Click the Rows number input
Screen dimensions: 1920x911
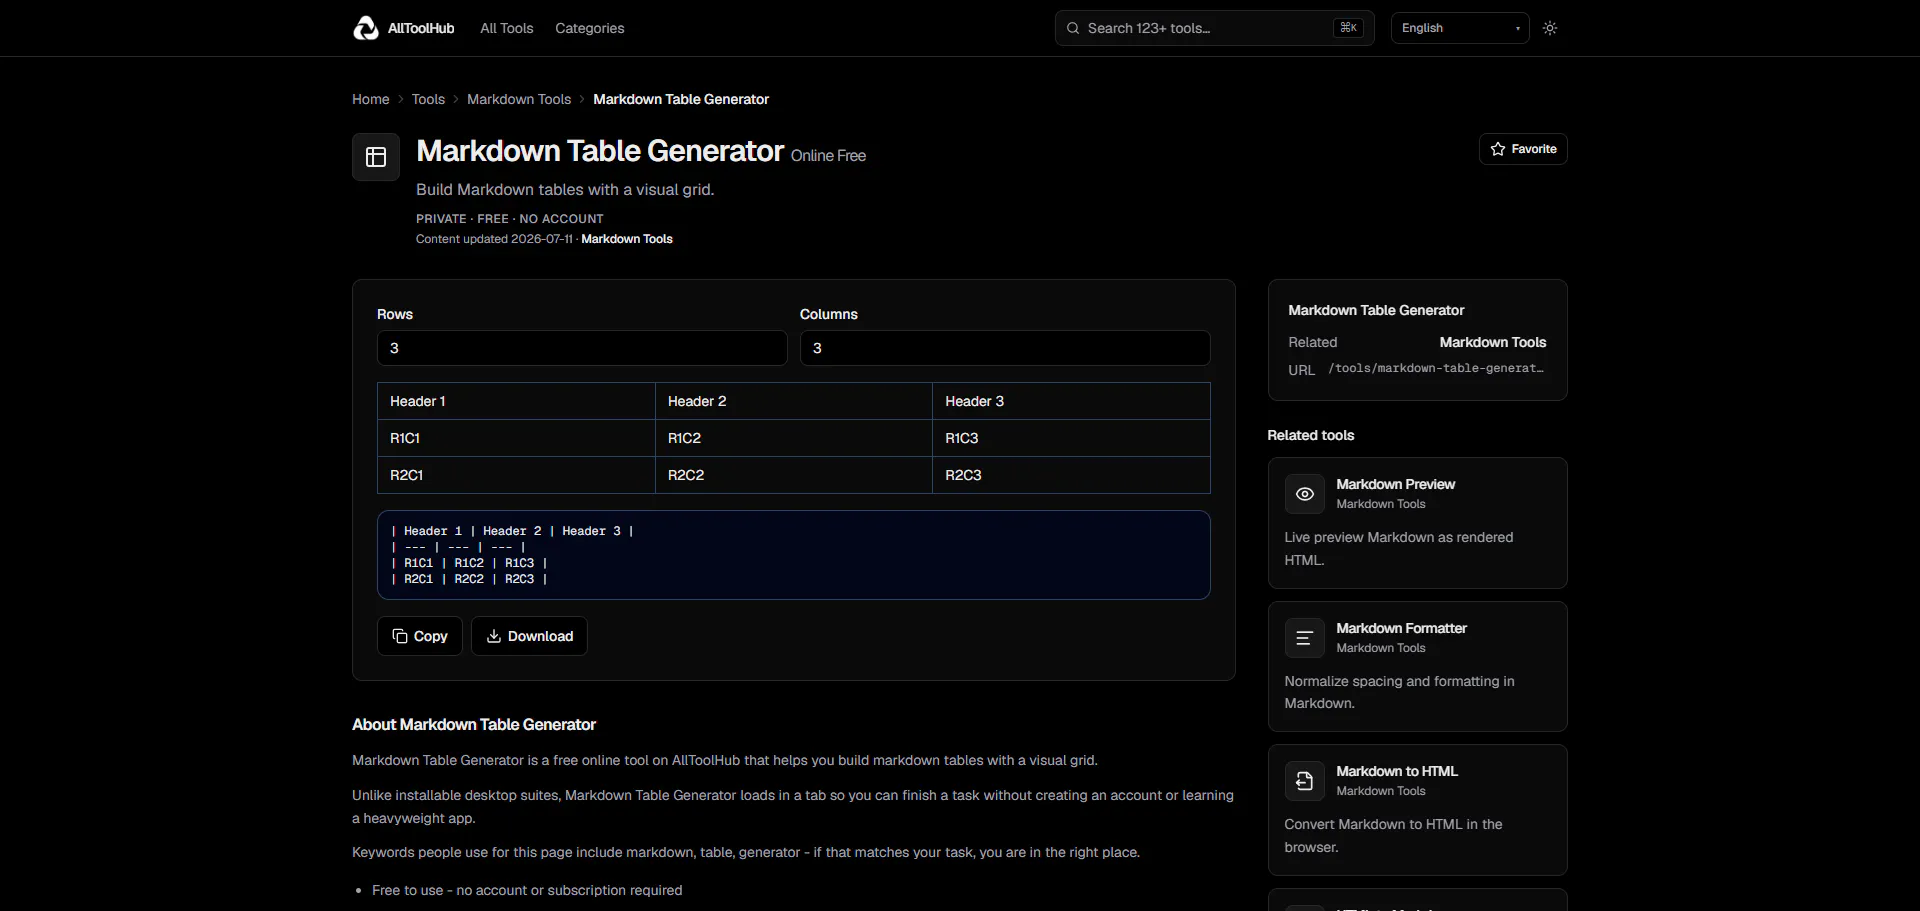(x=582, y=348)
